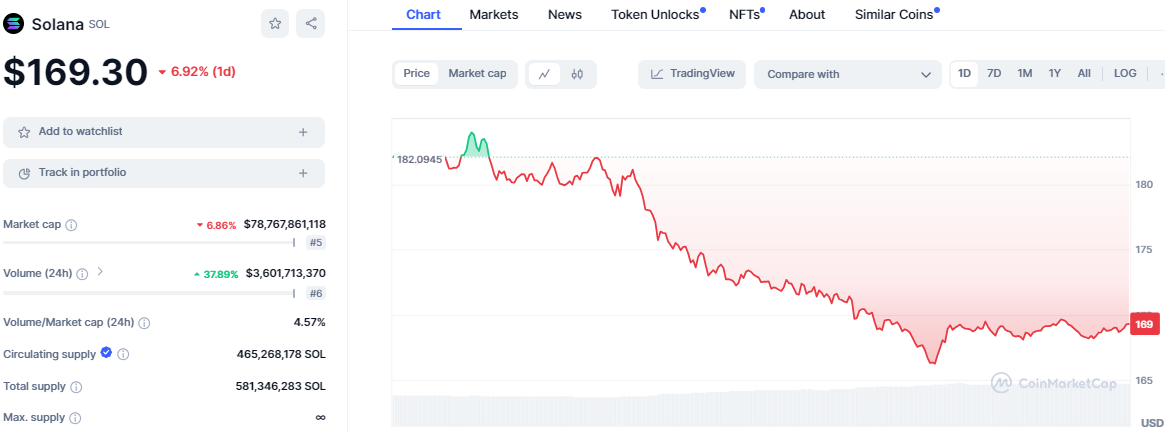Open the TradingView chart button
The width and height of the screenshot is (1165, 433).
pyautogui.click(x=692, y=74)
